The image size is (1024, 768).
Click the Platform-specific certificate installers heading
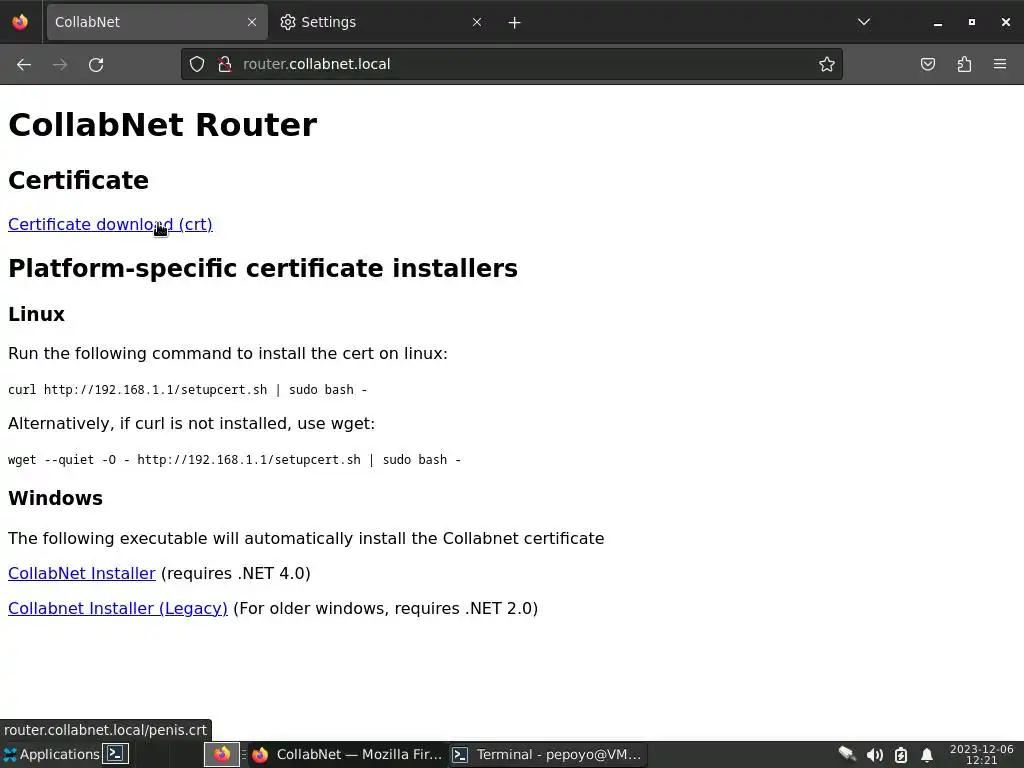coord(263,268)
